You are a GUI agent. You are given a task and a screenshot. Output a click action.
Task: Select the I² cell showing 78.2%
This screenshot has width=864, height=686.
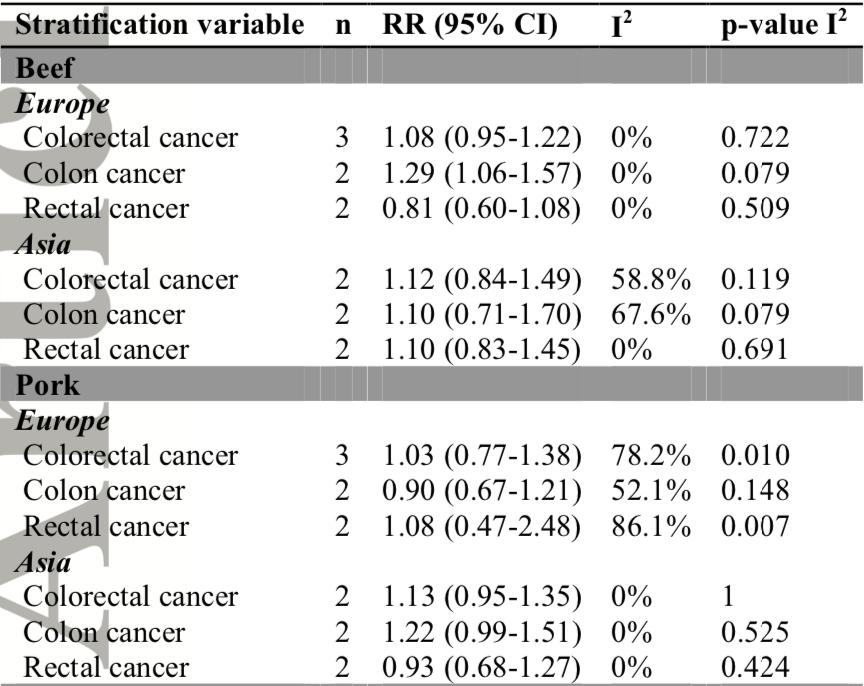[651, 456]
